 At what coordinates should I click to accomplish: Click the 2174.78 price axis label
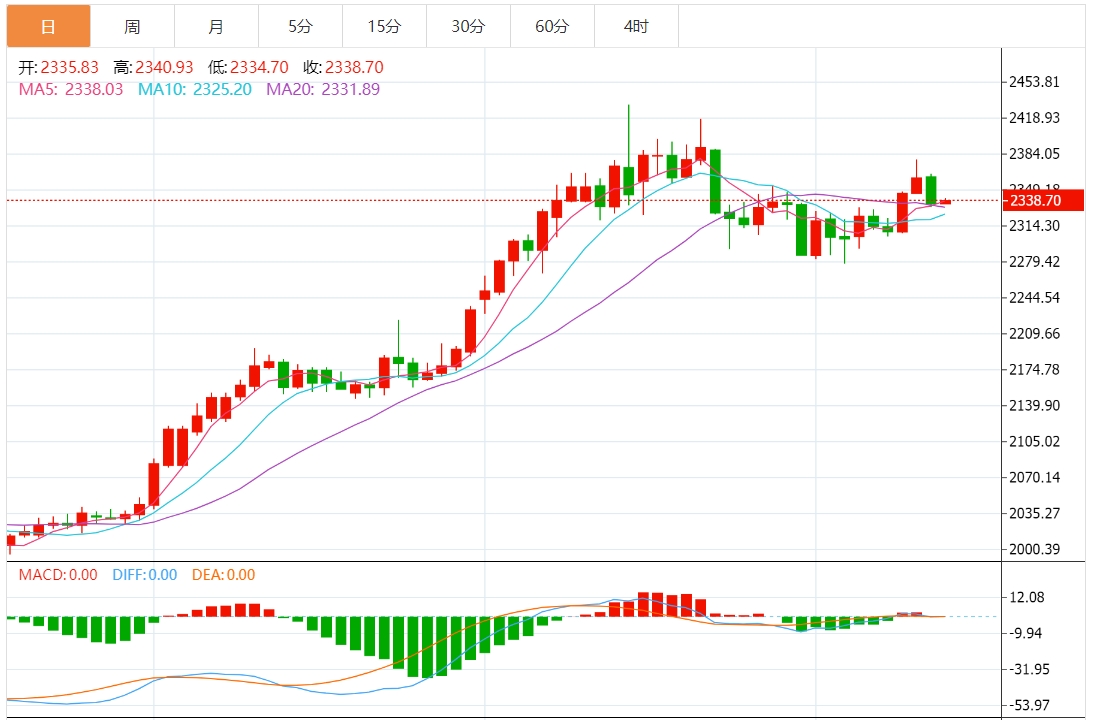(1034, 370)
